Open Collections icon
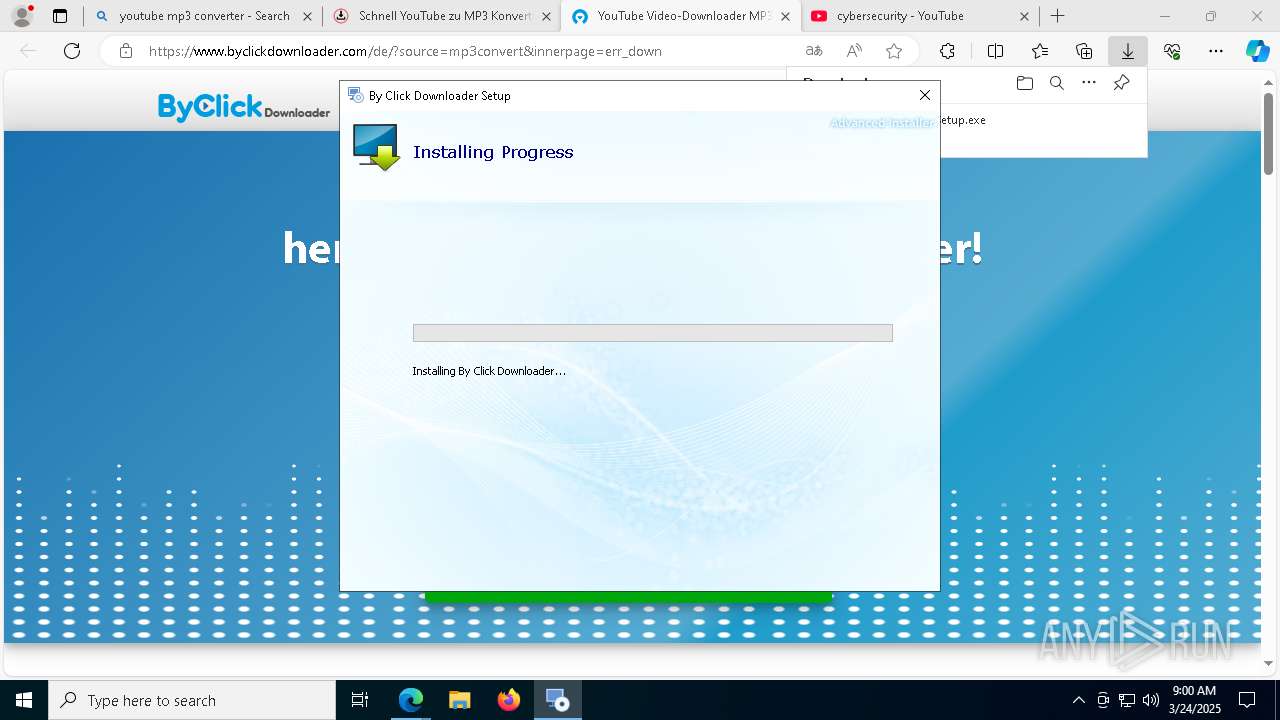 1084,51
